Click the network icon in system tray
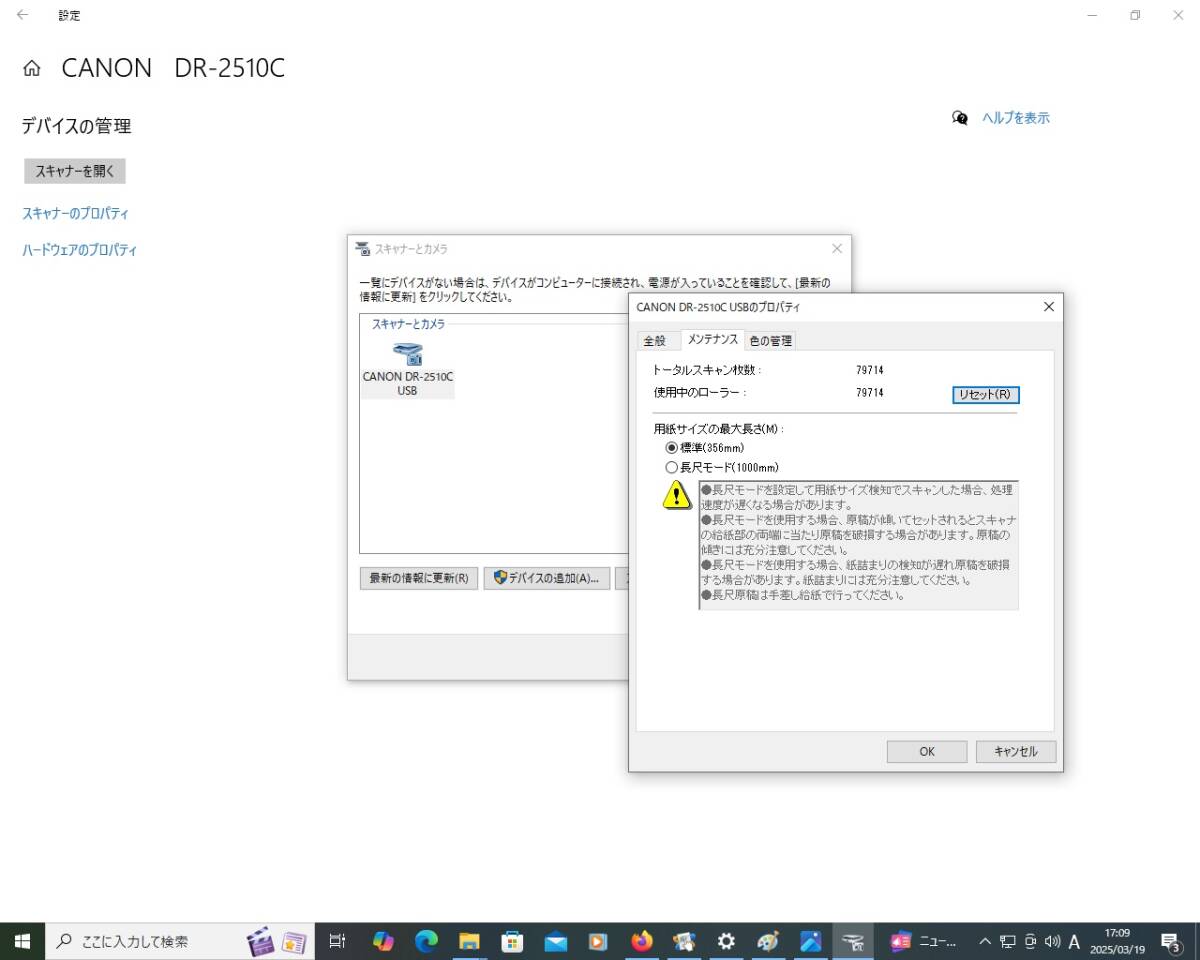 coord(1008,941)
